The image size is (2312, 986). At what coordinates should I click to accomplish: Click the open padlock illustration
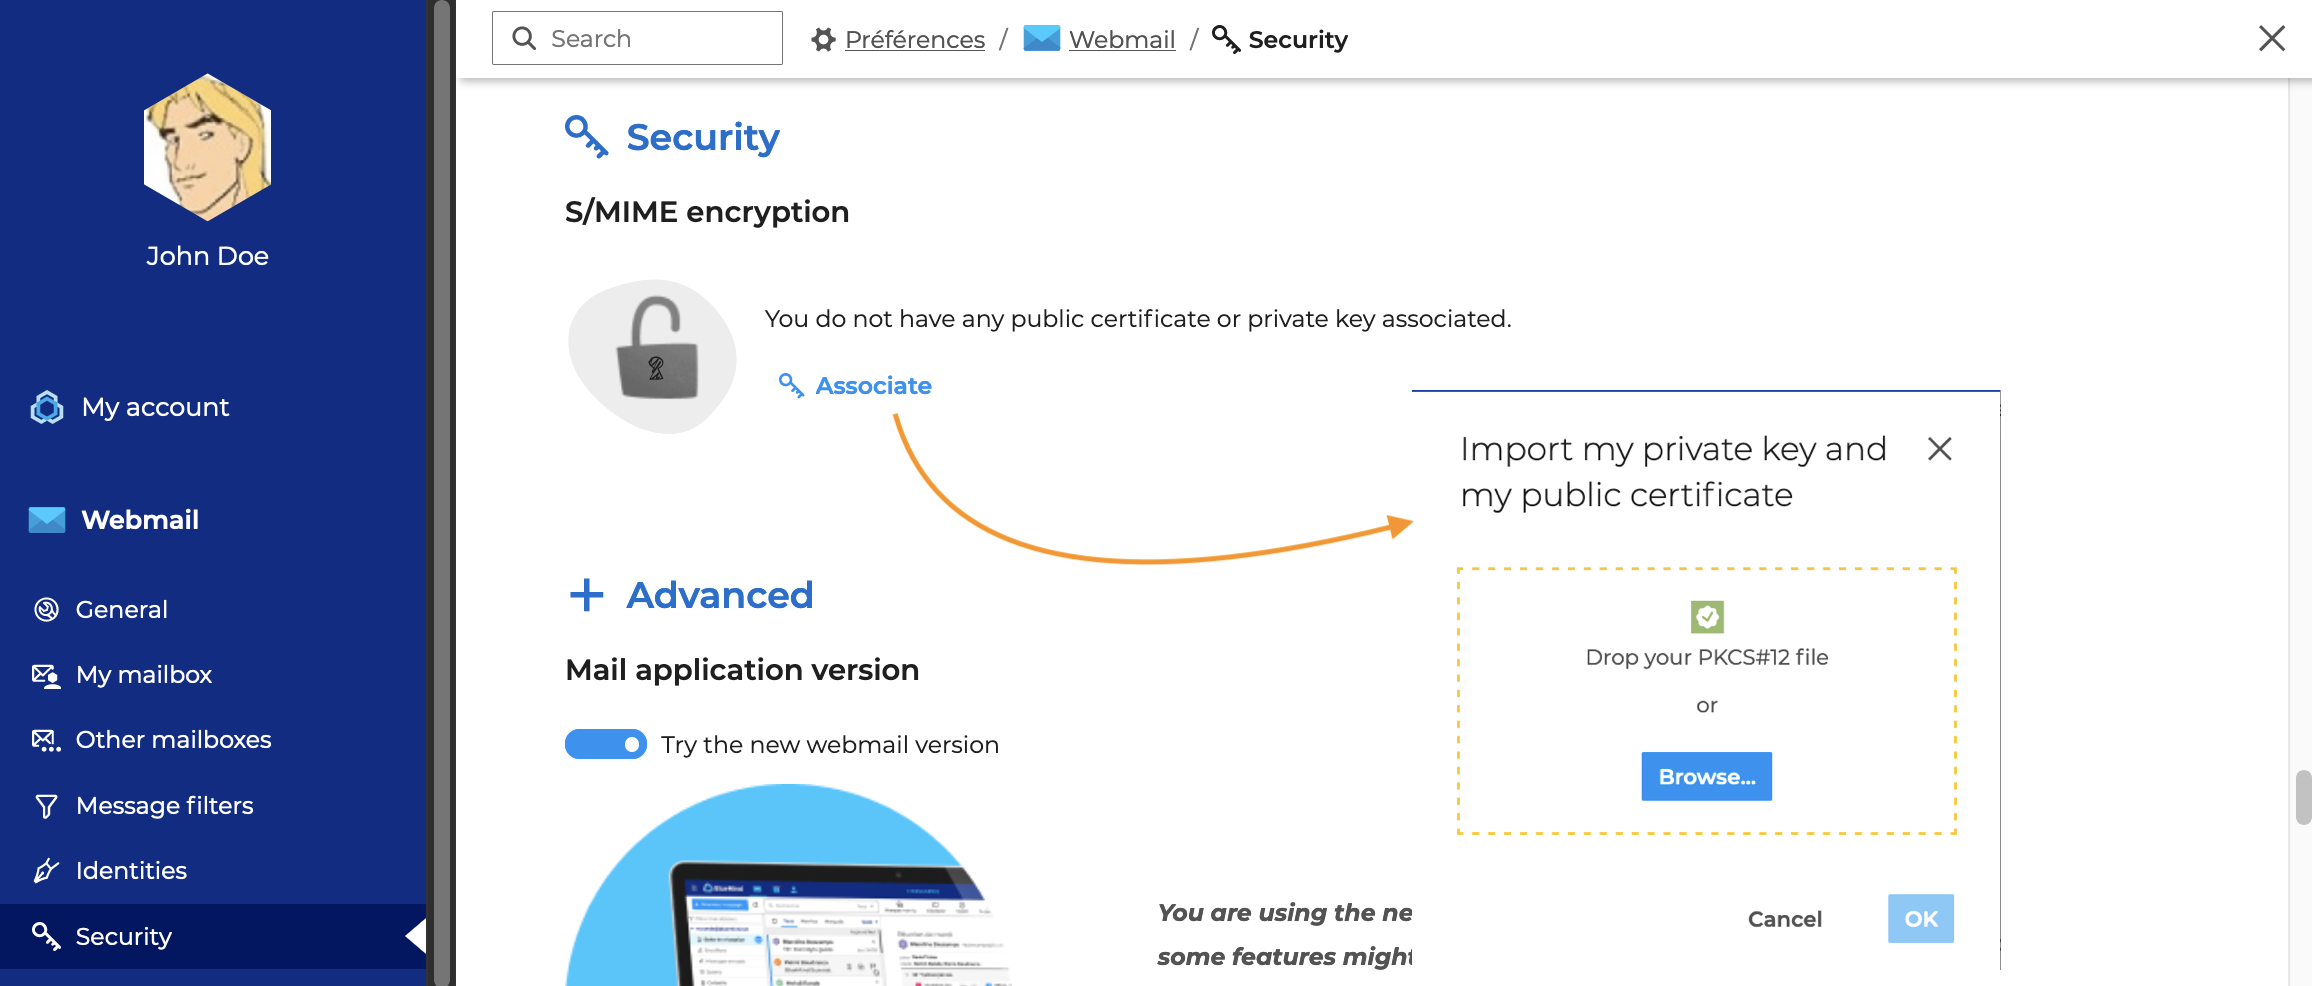(654, 355)
